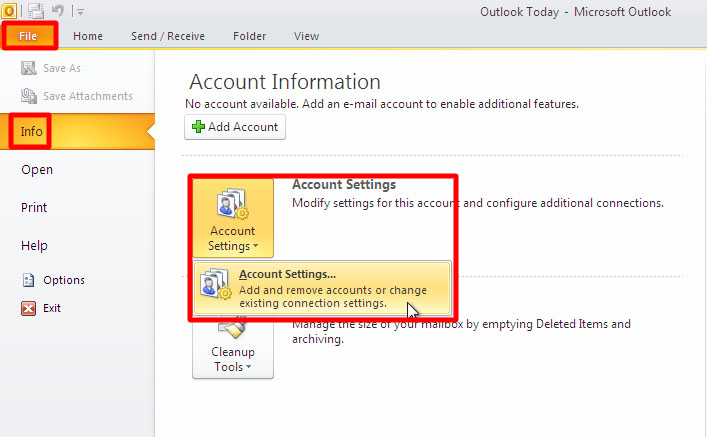Click the Cleanup Tools broom icon

coord(232,329)
